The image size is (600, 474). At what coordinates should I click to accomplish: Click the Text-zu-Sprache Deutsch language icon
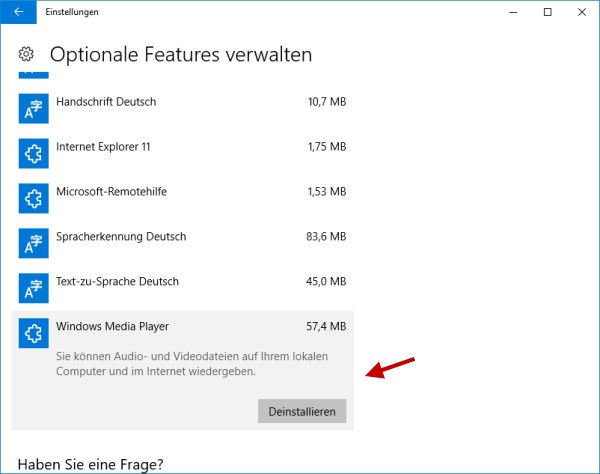34,288
